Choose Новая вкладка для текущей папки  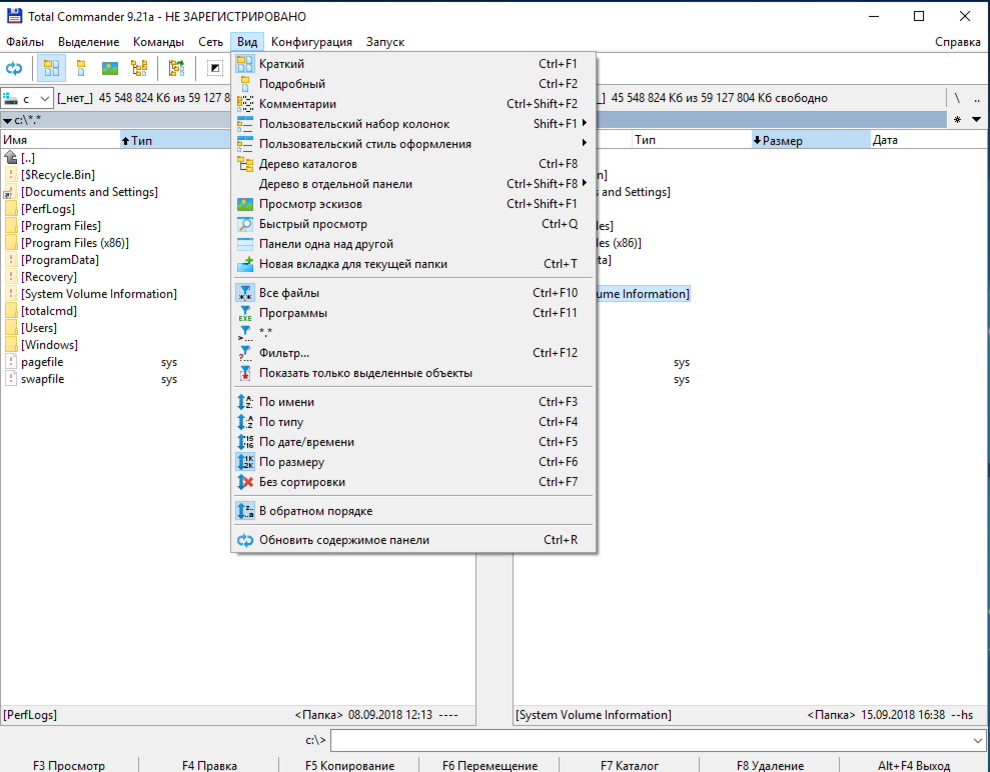[x=414, y=264]
